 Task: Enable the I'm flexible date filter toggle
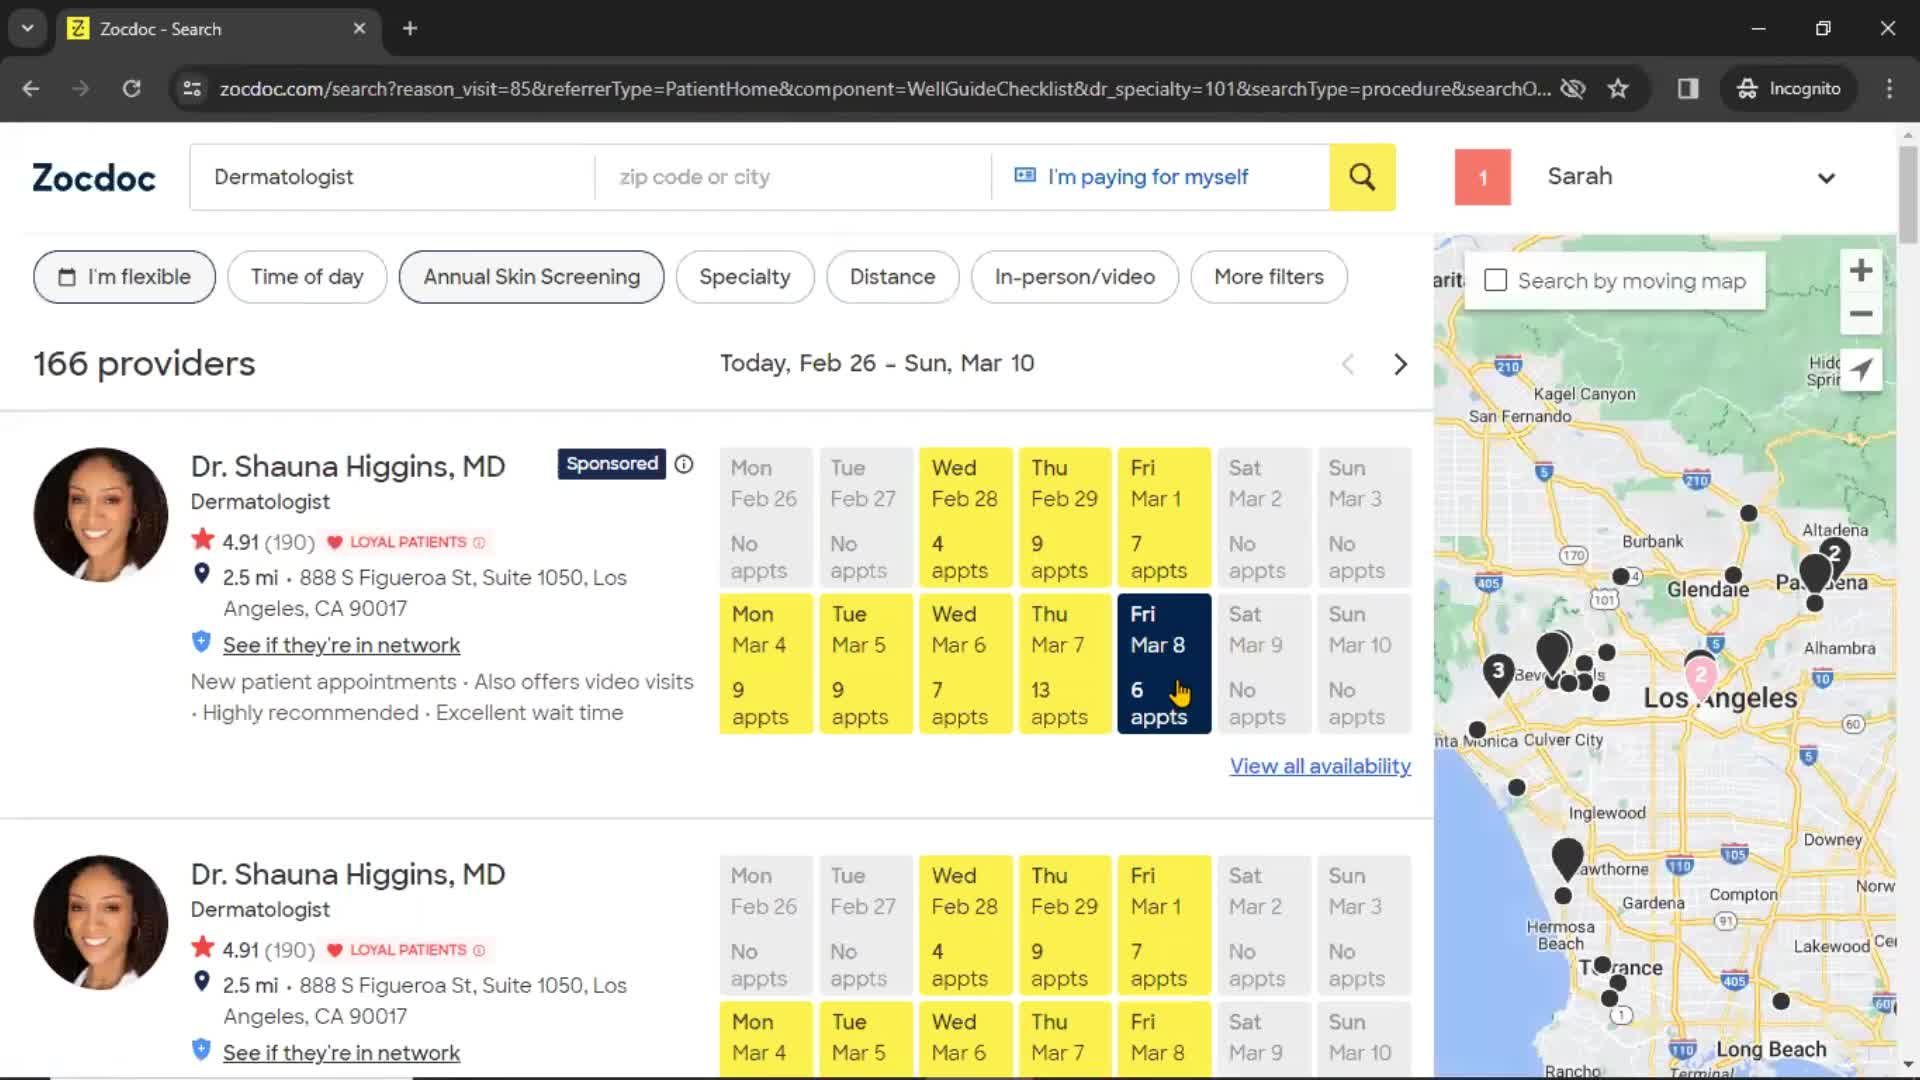[123, 277]
